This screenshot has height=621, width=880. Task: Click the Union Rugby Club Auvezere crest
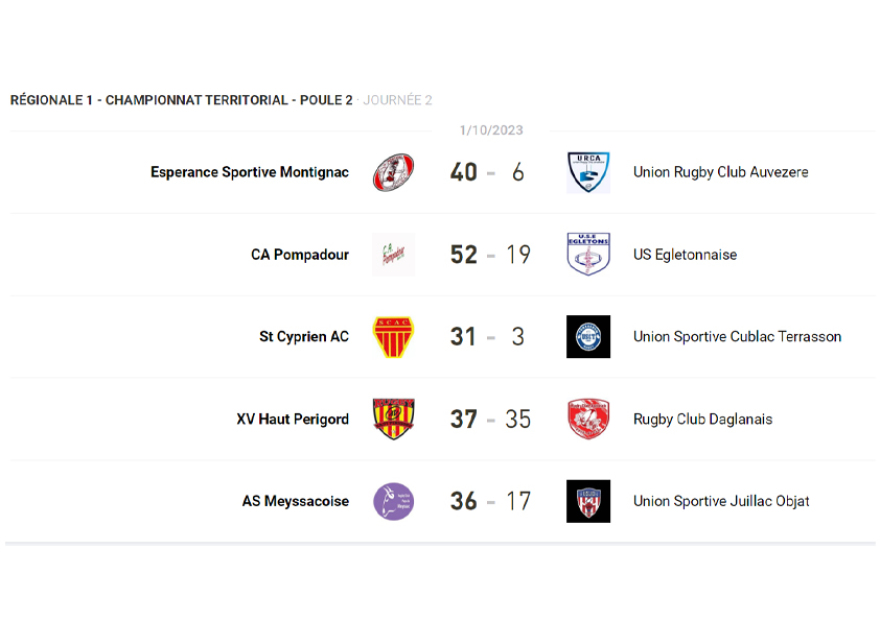[x=588, y=172]
